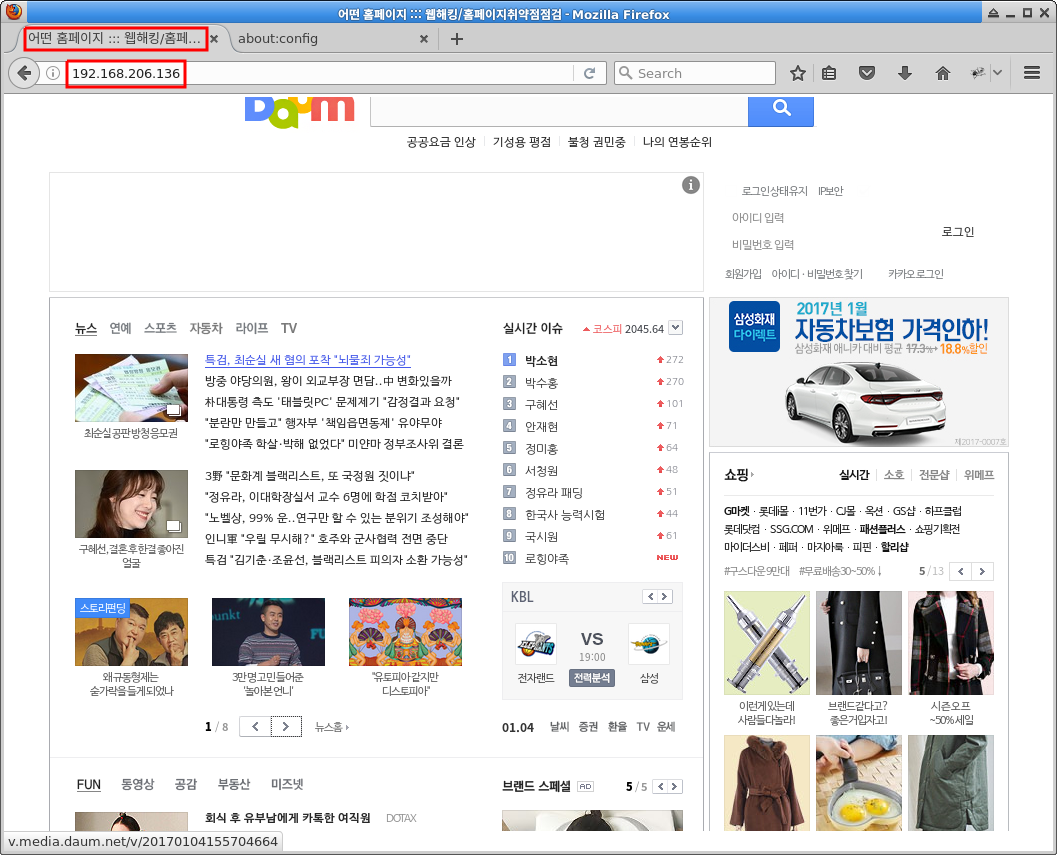Show previous KBL match arrow

pyautogui.click(x=650, y=596)
